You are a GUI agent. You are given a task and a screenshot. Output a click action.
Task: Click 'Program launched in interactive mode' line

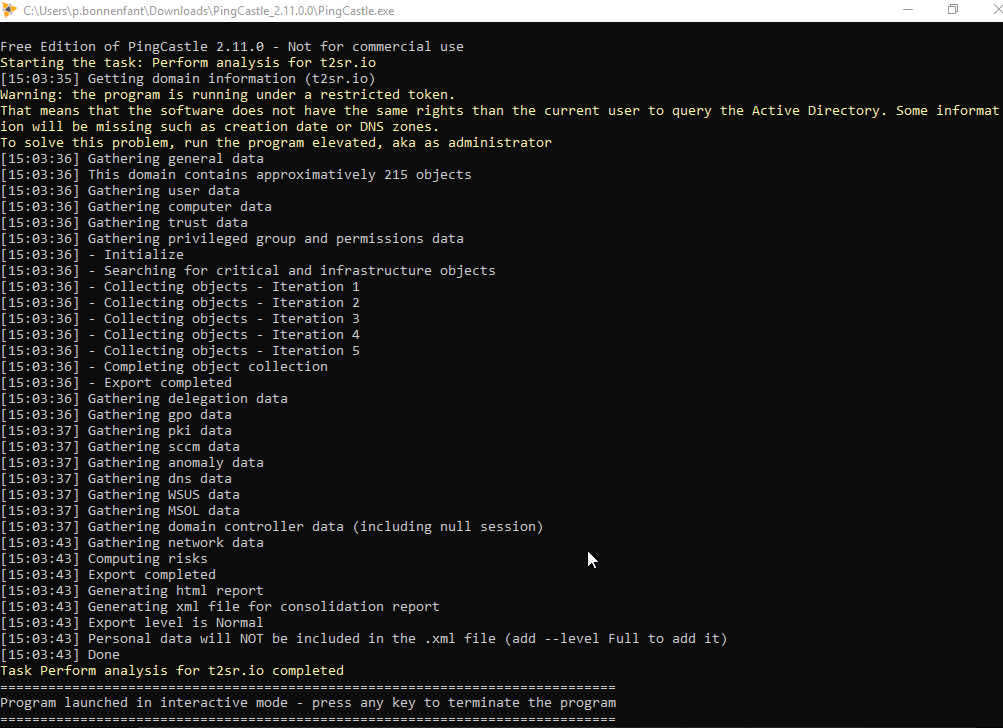pos(308,702)
